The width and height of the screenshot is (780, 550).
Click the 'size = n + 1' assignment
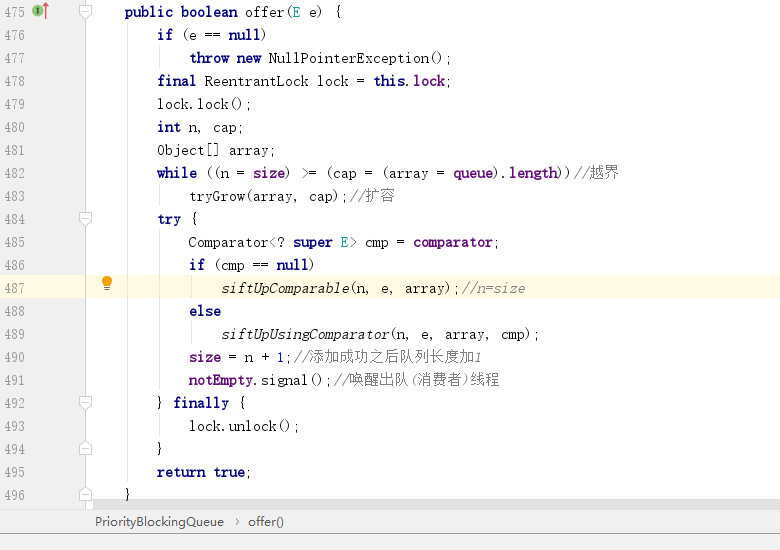click(236, 357)
